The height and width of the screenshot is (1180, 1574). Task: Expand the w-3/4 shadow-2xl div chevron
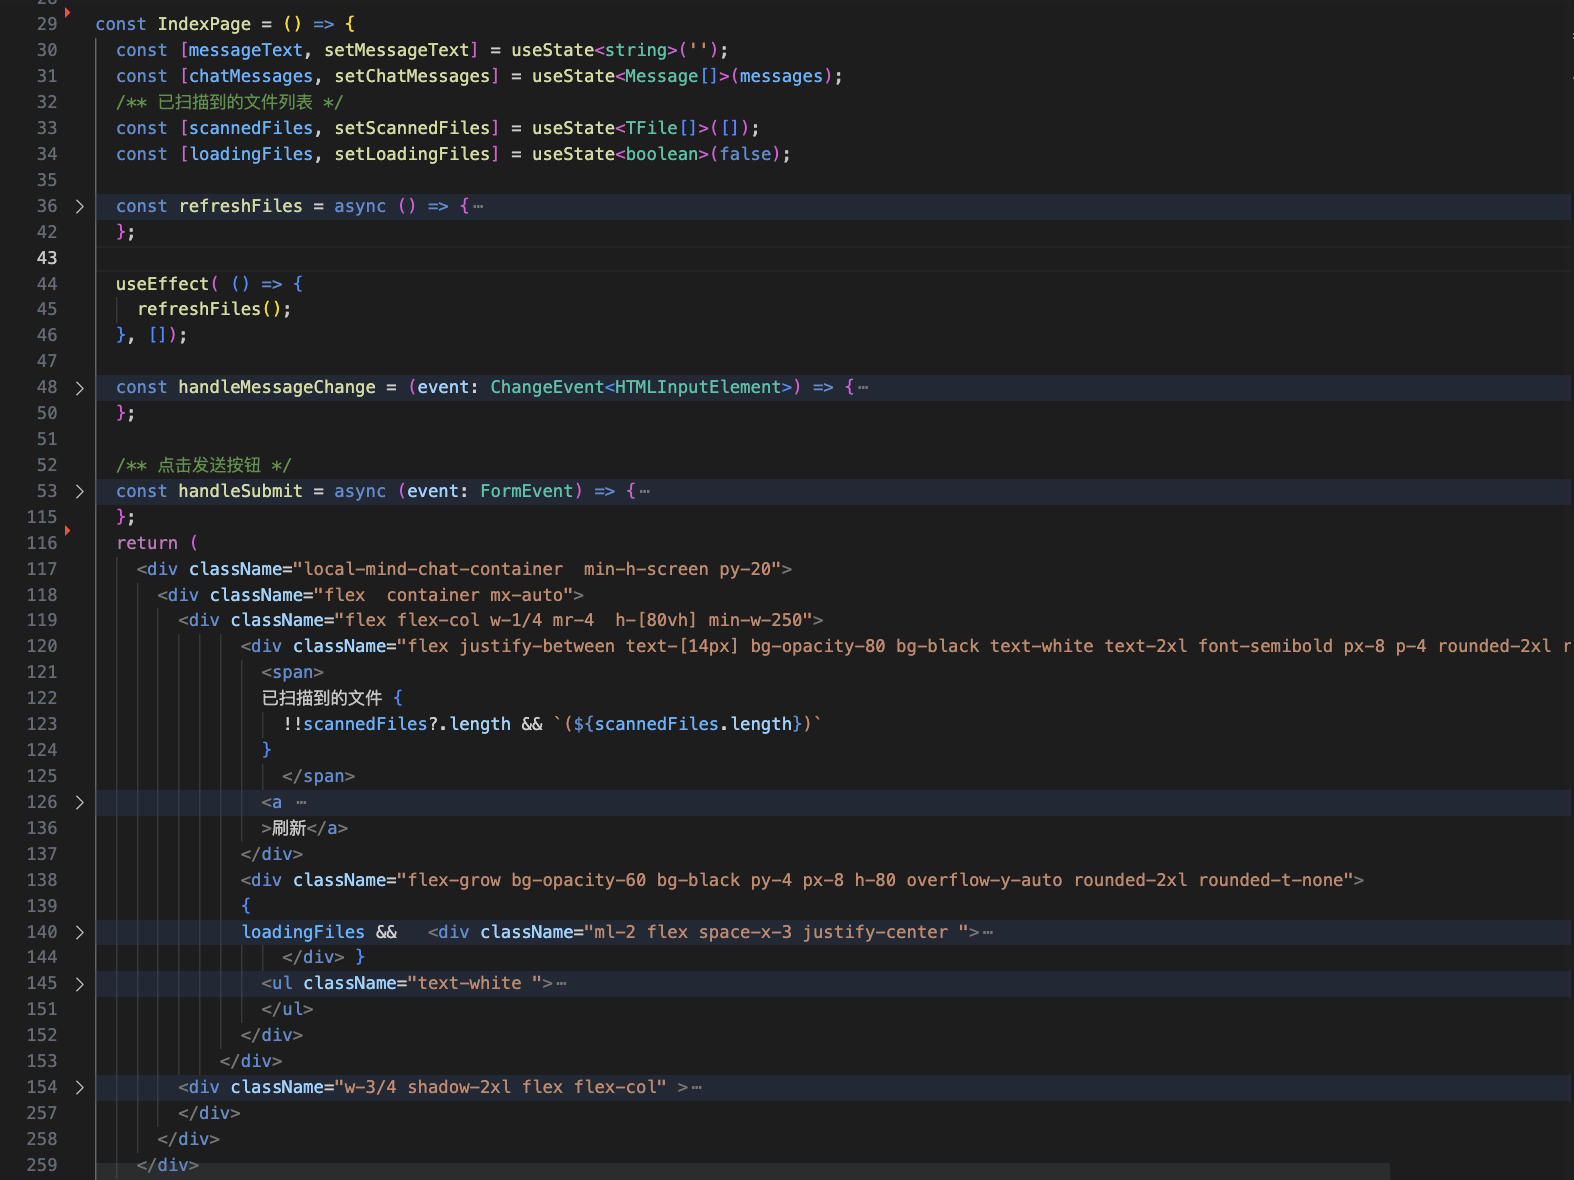pyautogui.click(x=79, y=1087)
